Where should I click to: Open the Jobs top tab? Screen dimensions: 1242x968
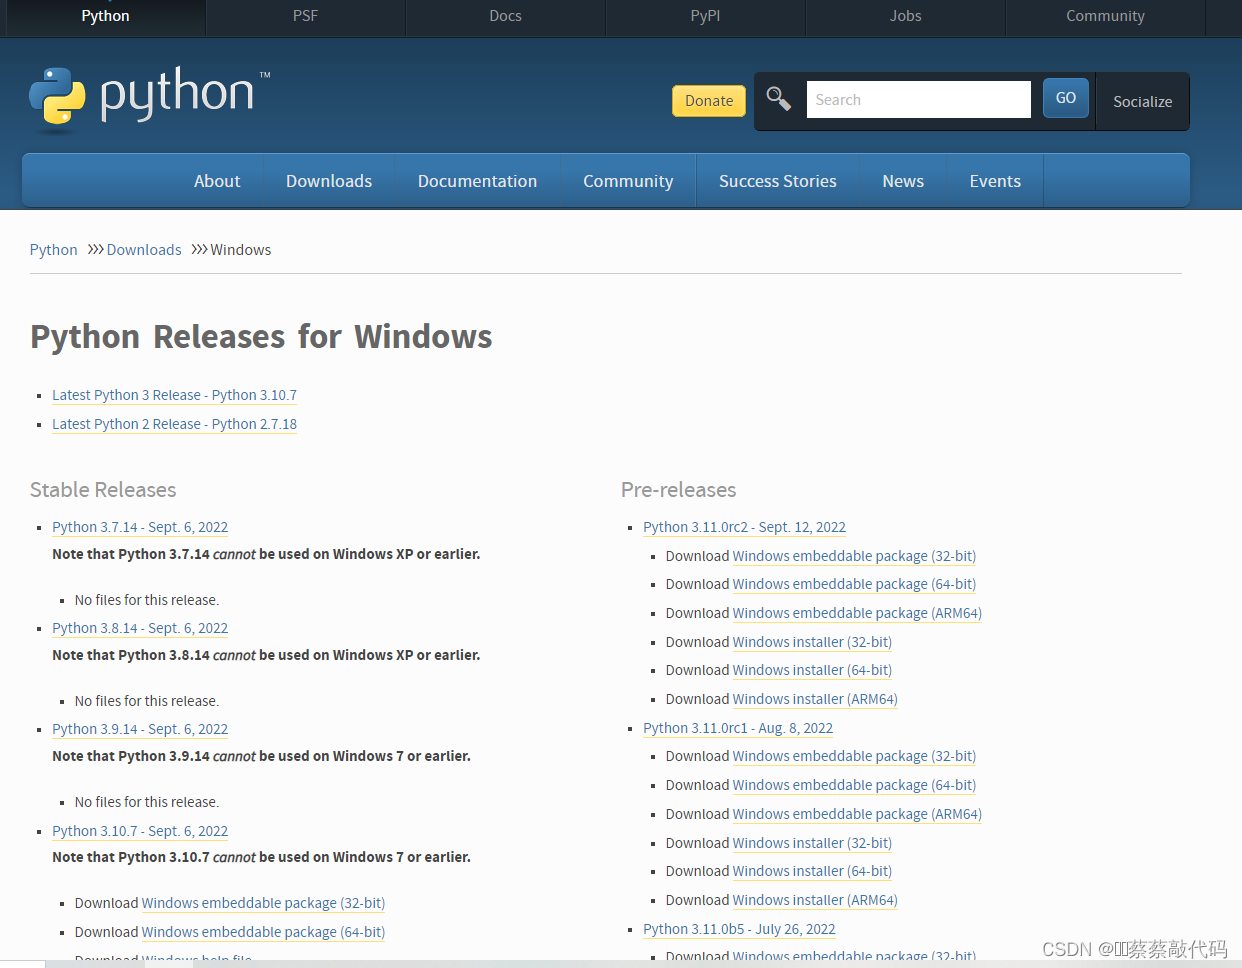pos(905,16)
